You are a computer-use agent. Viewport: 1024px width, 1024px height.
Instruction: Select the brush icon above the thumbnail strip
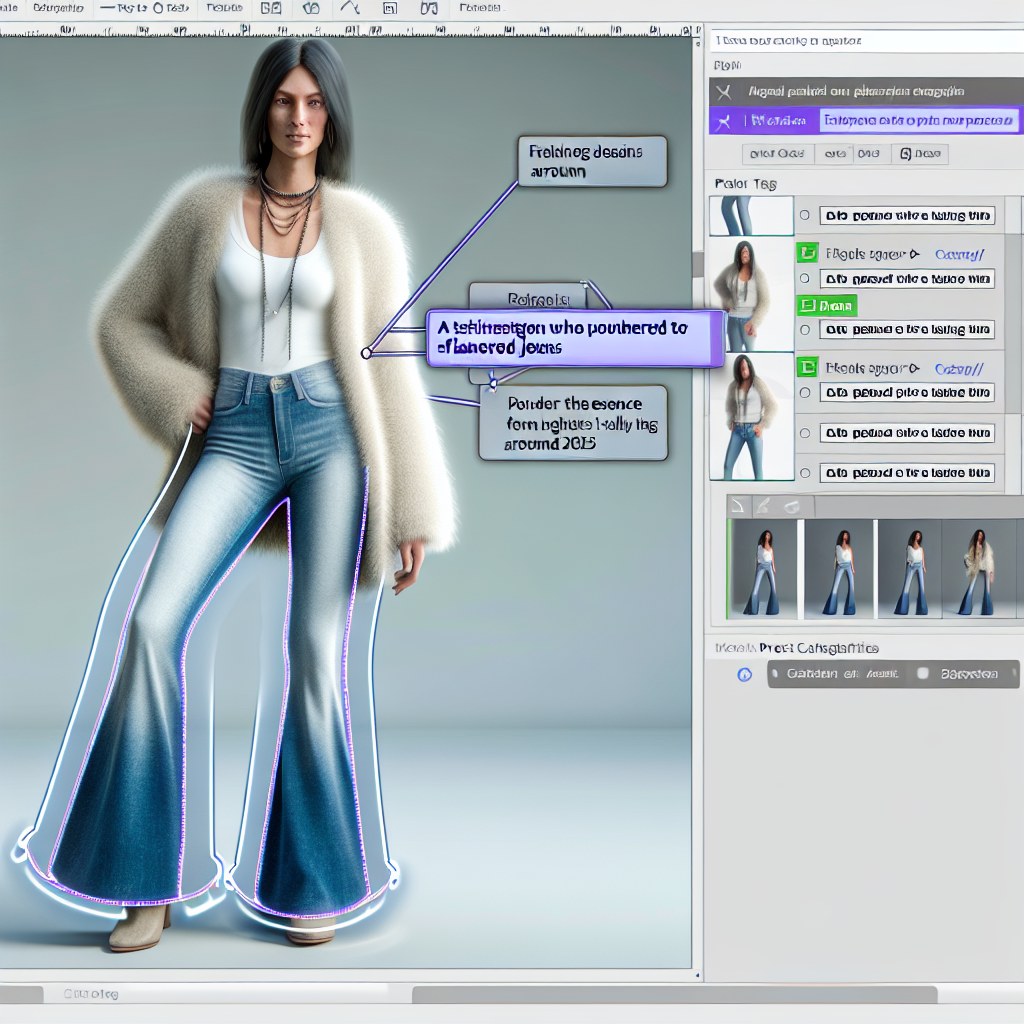click(x=762, y=506)
